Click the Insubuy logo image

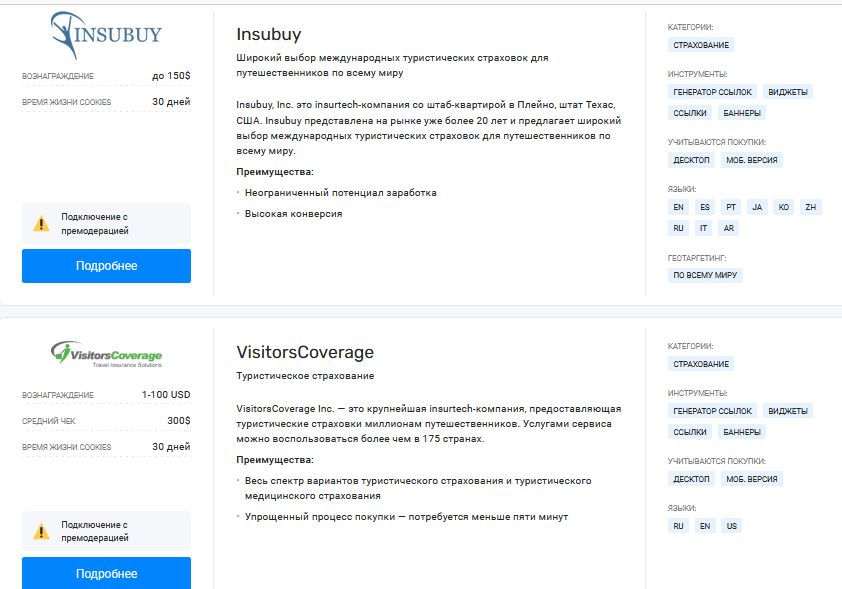(x=106, y=35)
